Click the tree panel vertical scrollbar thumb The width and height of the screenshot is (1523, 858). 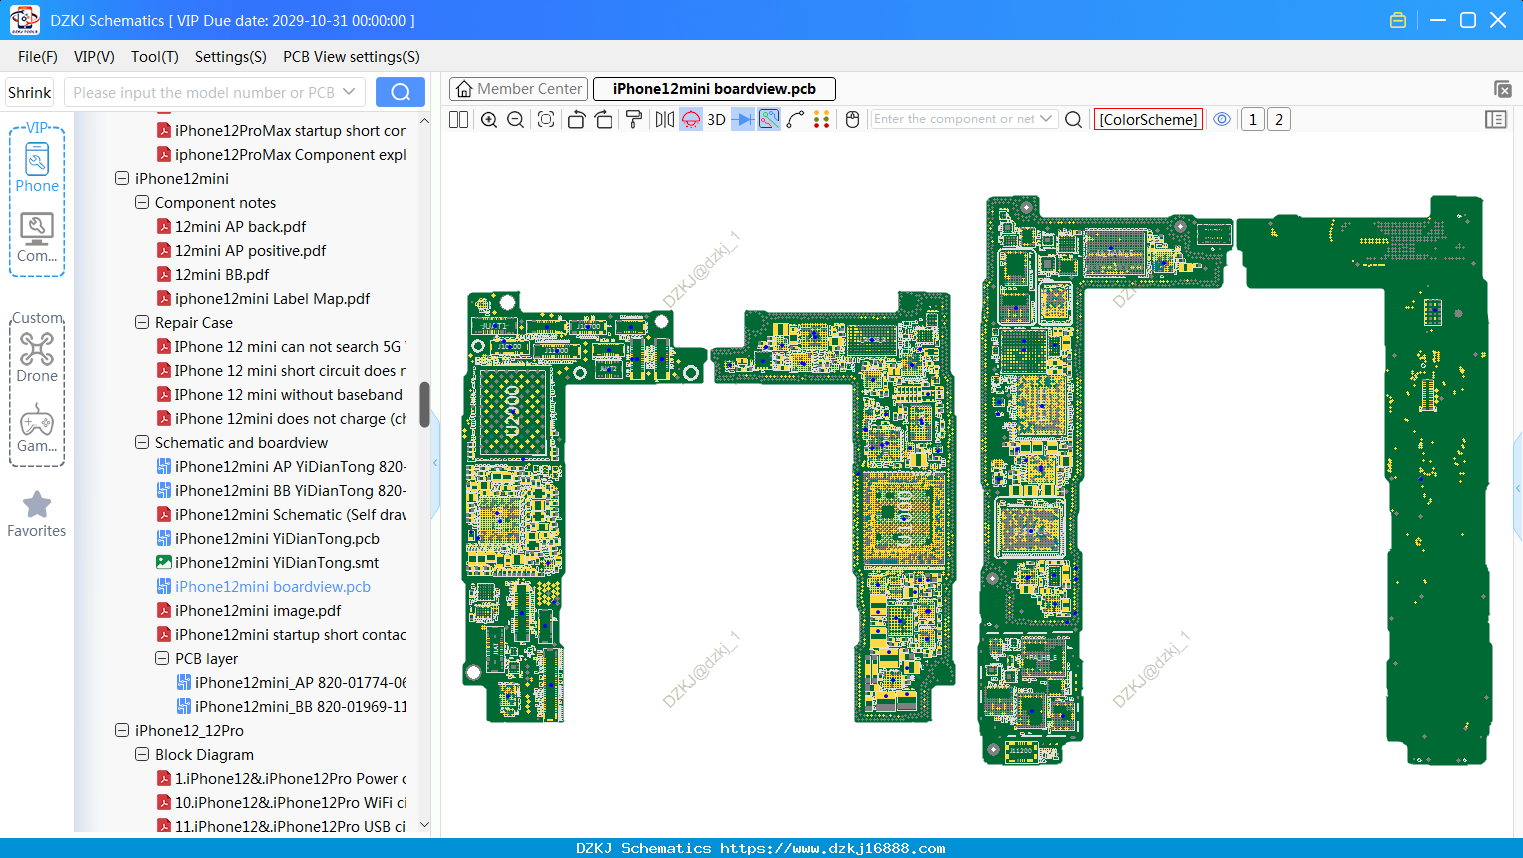click(424, 404)
